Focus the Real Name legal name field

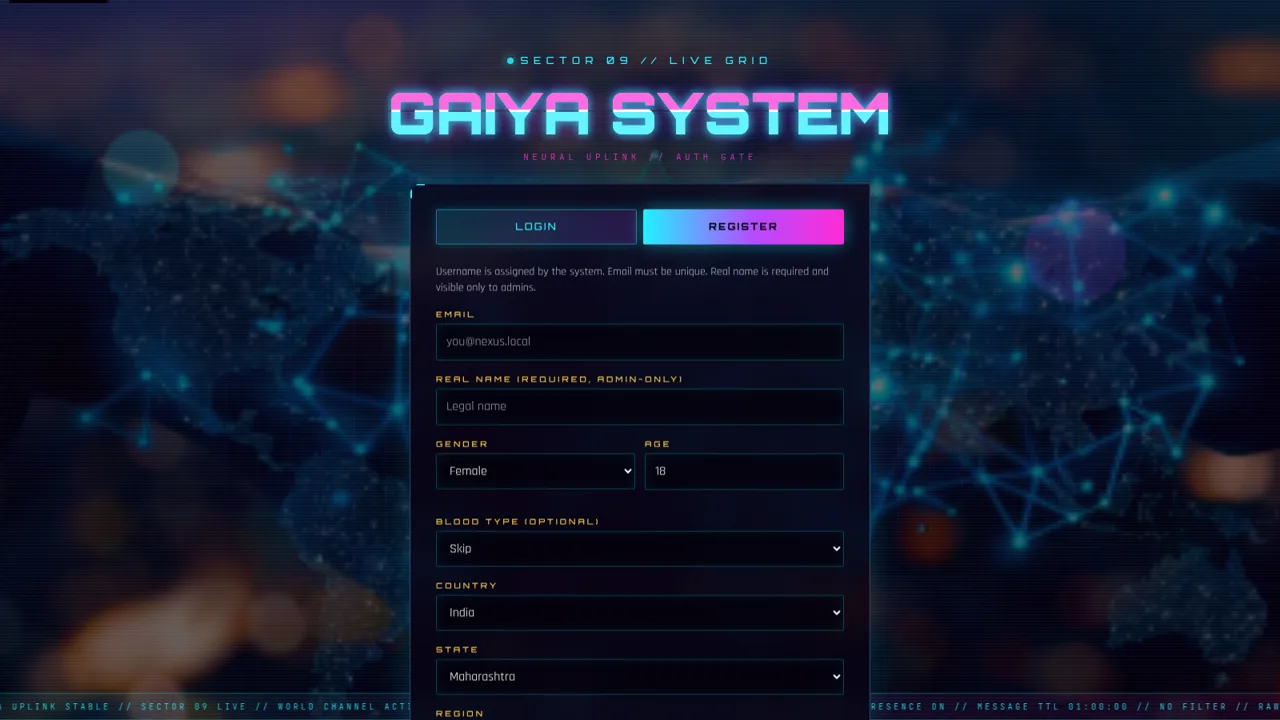[x=640, y=407]
